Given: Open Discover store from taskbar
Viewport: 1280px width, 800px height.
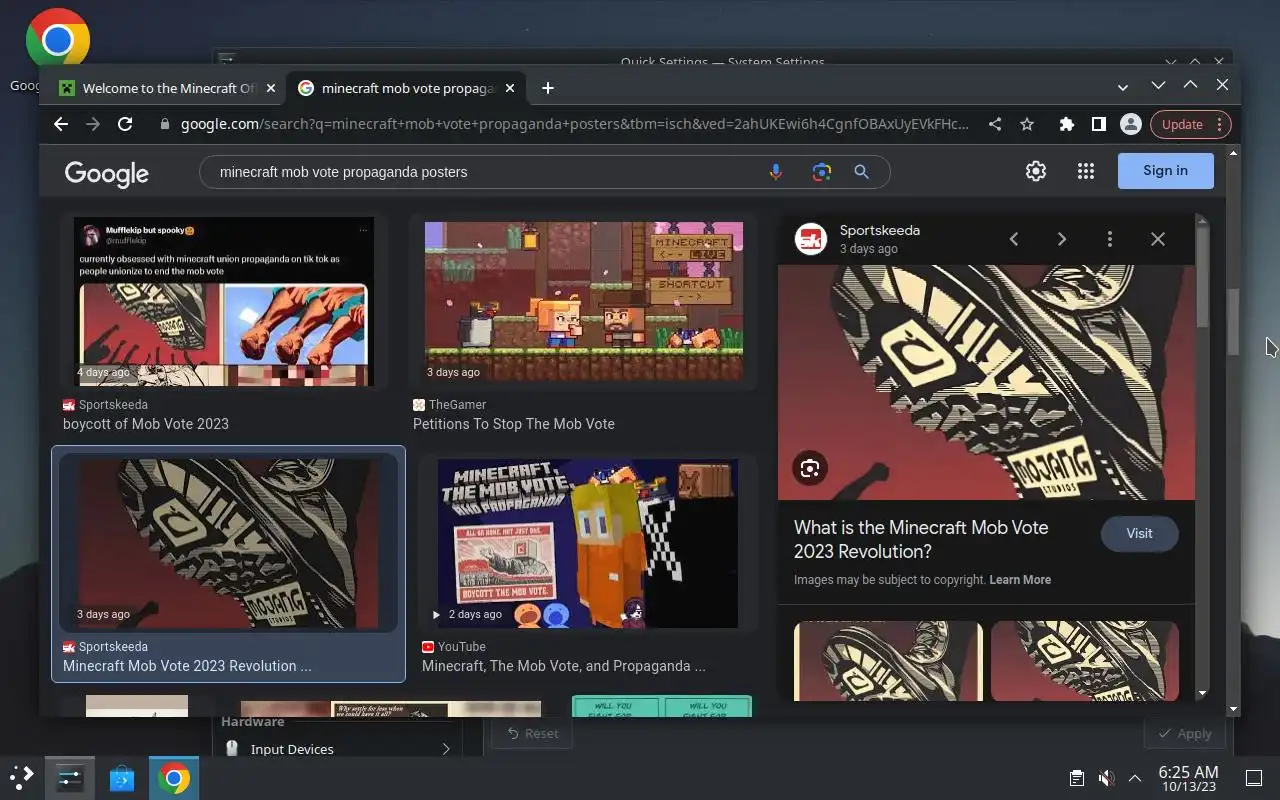Looking at the screenshot, I should click(x=122, y=778).
